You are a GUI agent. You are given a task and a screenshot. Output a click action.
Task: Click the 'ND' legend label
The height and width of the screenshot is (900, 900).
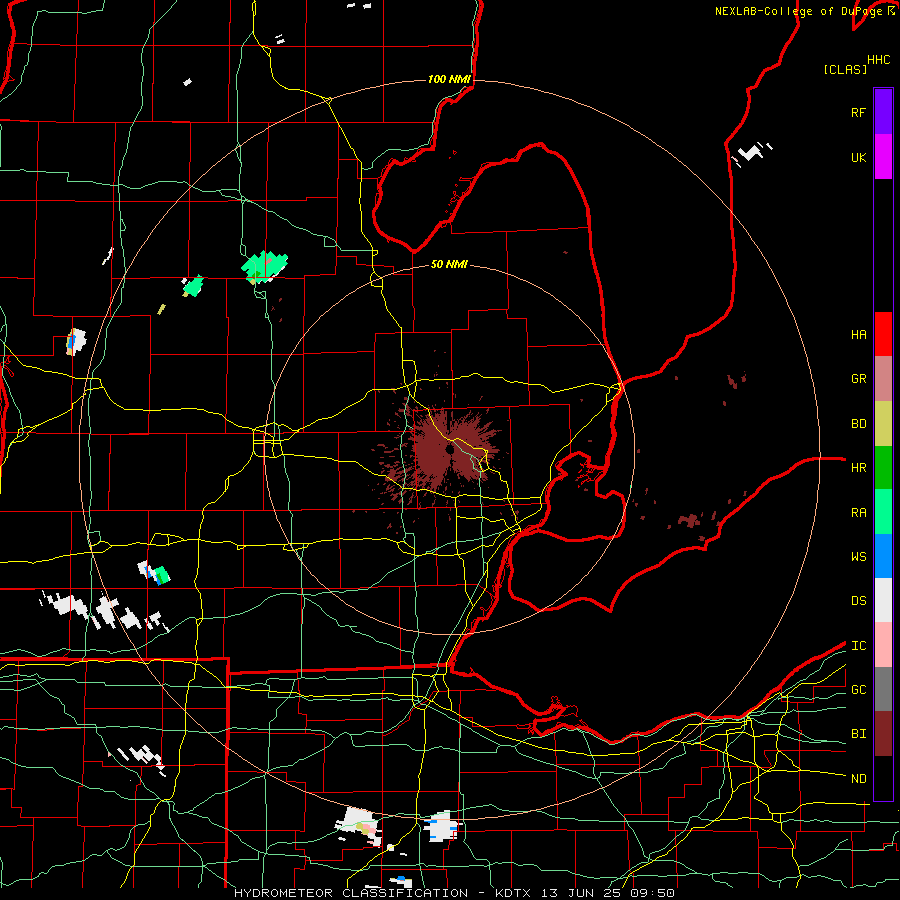tap(858, 779)
